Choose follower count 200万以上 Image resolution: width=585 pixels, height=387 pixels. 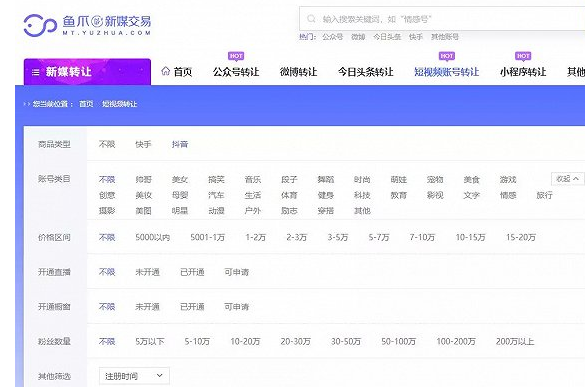(515, 341)
